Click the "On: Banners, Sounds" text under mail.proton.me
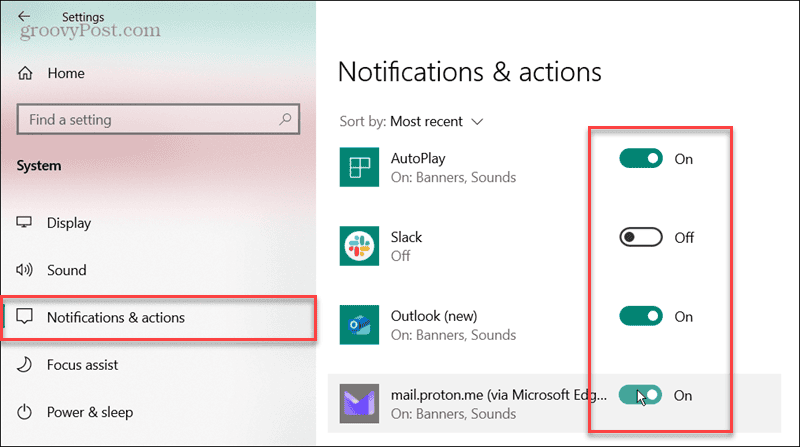This screenshot has width=800, height=447. [x=453, y=414]
